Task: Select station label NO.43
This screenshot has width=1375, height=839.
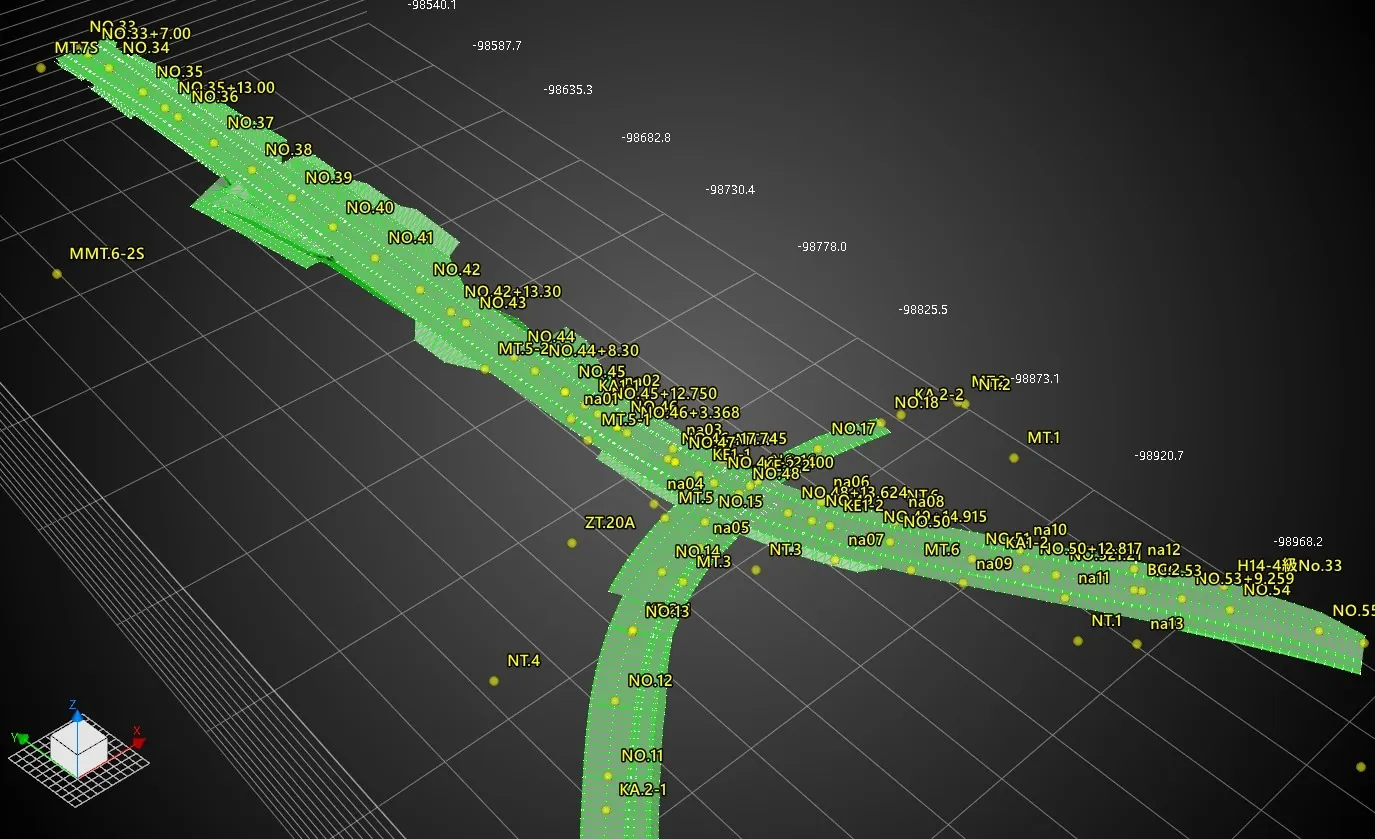Action: point(503,303)
